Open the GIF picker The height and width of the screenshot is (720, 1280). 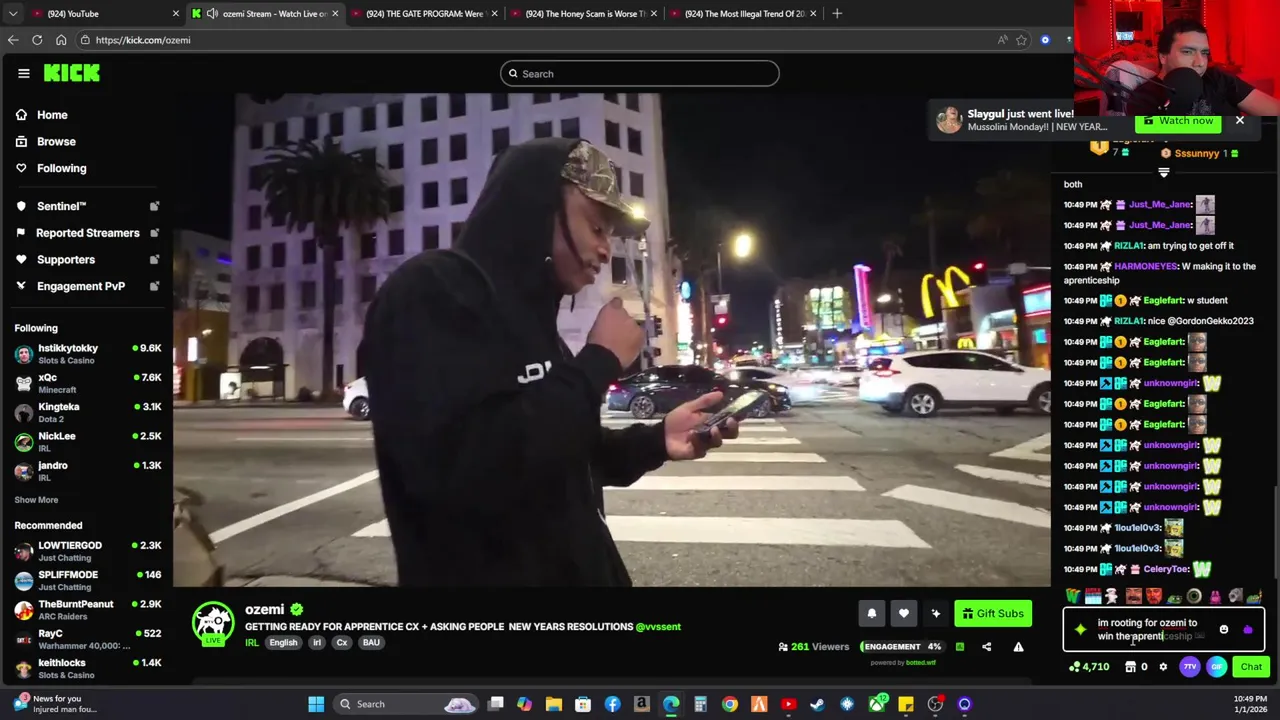pyautogui.click(x=1216, y=667)
